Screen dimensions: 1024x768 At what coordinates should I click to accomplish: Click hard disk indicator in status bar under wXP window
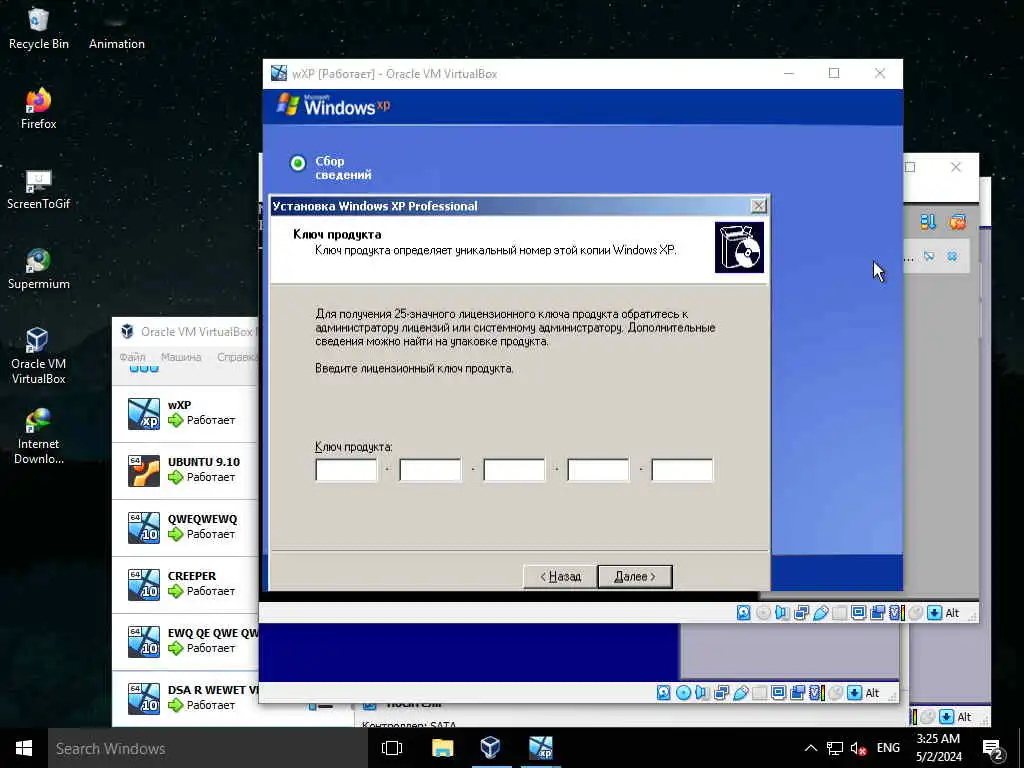(743, 613)
